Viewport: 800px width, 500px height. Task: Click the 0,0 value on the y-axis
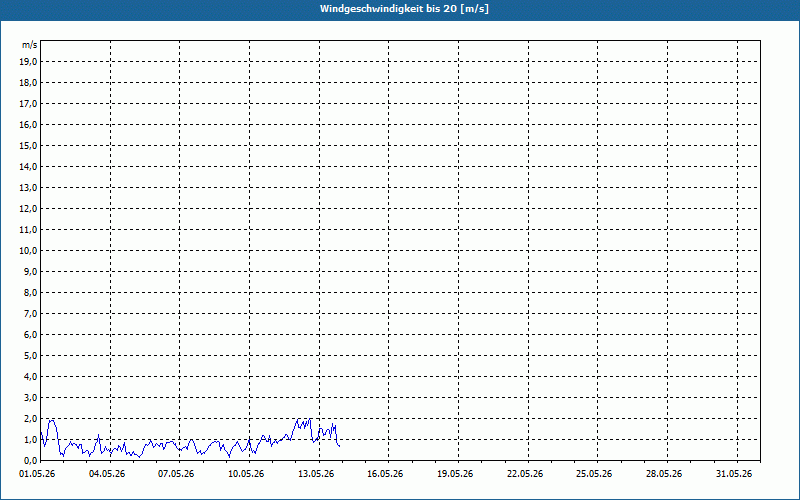[31, 460]
